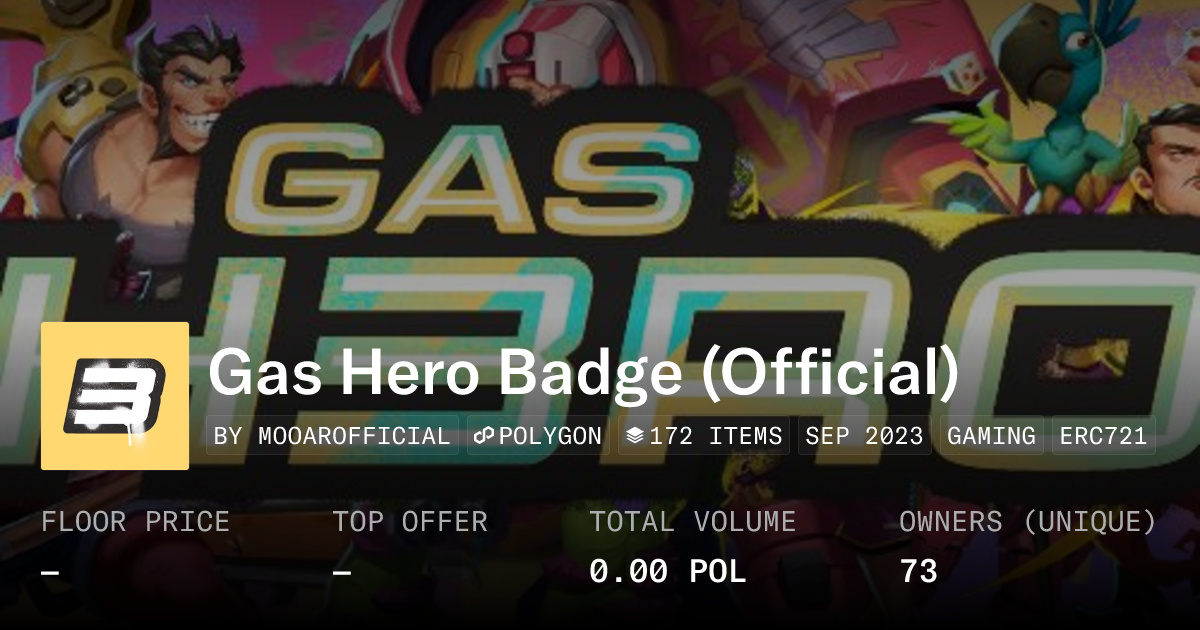Click the SEP 2023 date tag

865,436
